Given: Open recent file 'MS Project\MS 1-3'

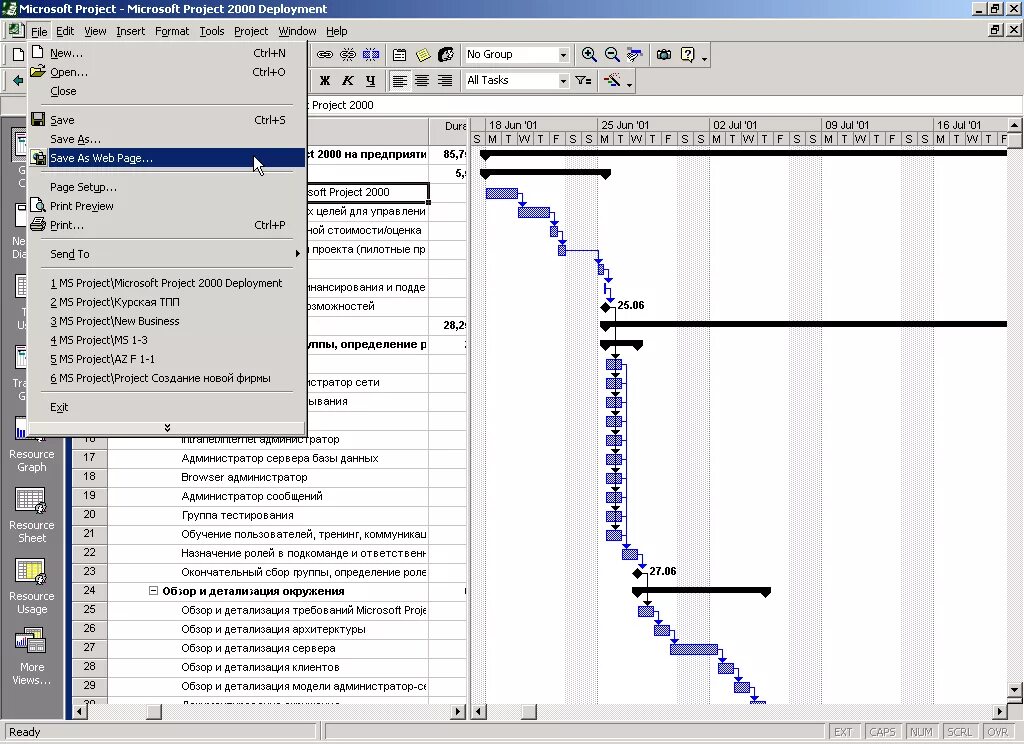Looking at the screenshot, I should [x=167, y=340].
